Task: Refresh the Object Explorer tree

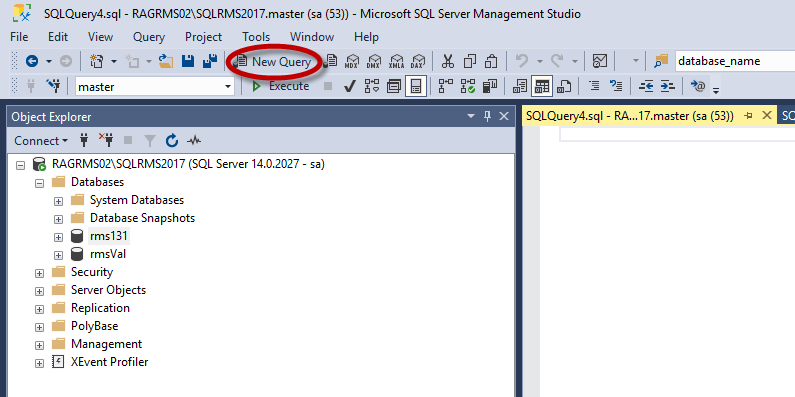Action: [x=172, y=140]
